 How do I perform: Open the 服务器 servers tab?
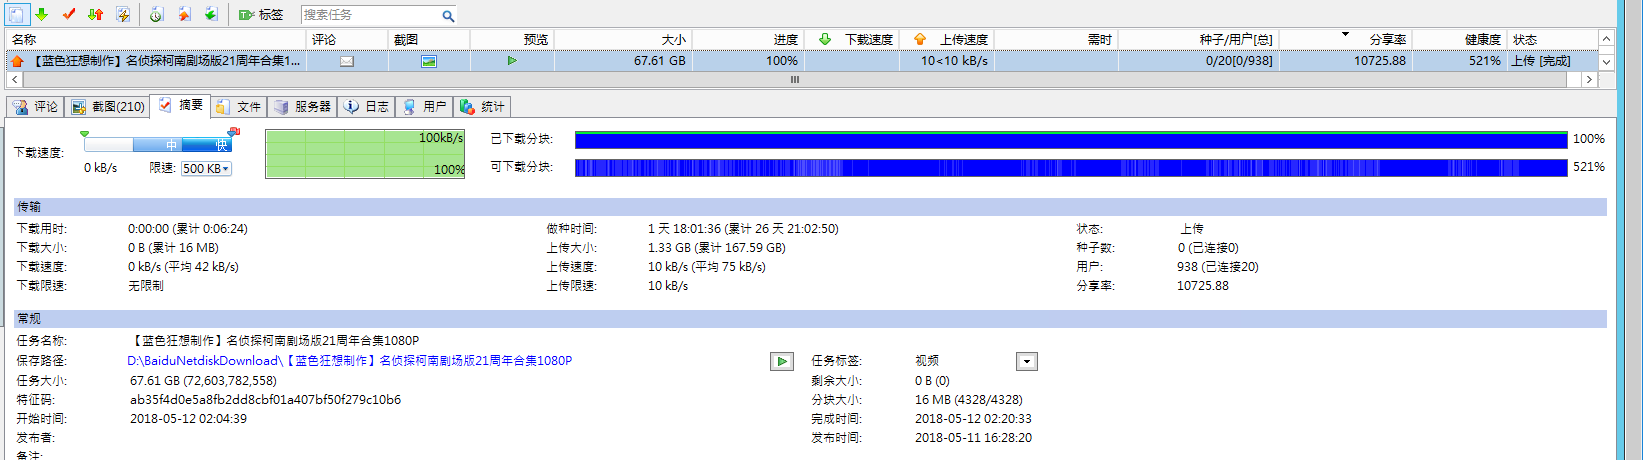(x=302, y=106)
